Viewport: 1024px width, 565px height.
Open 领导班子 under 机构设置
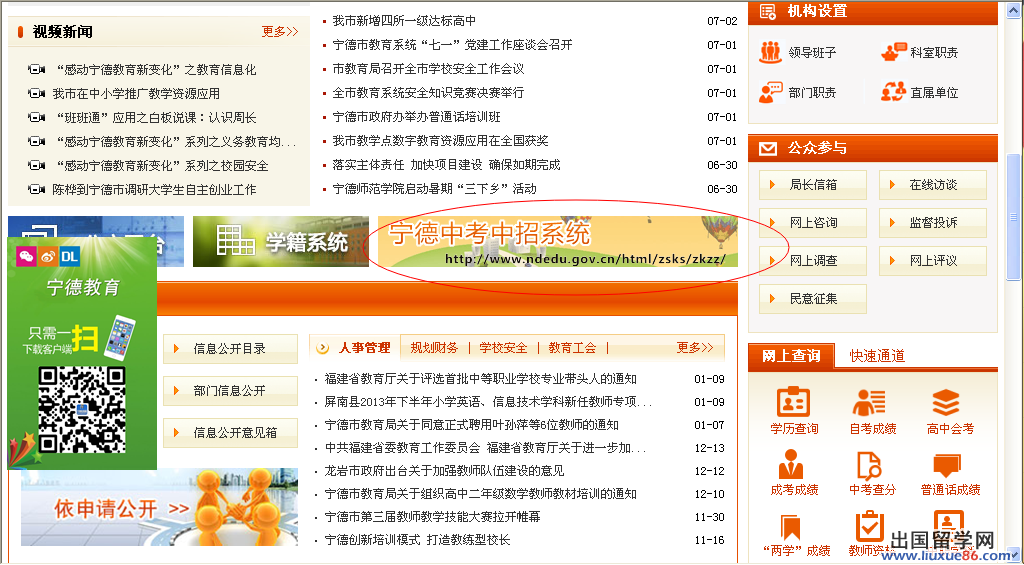[799, 52]
